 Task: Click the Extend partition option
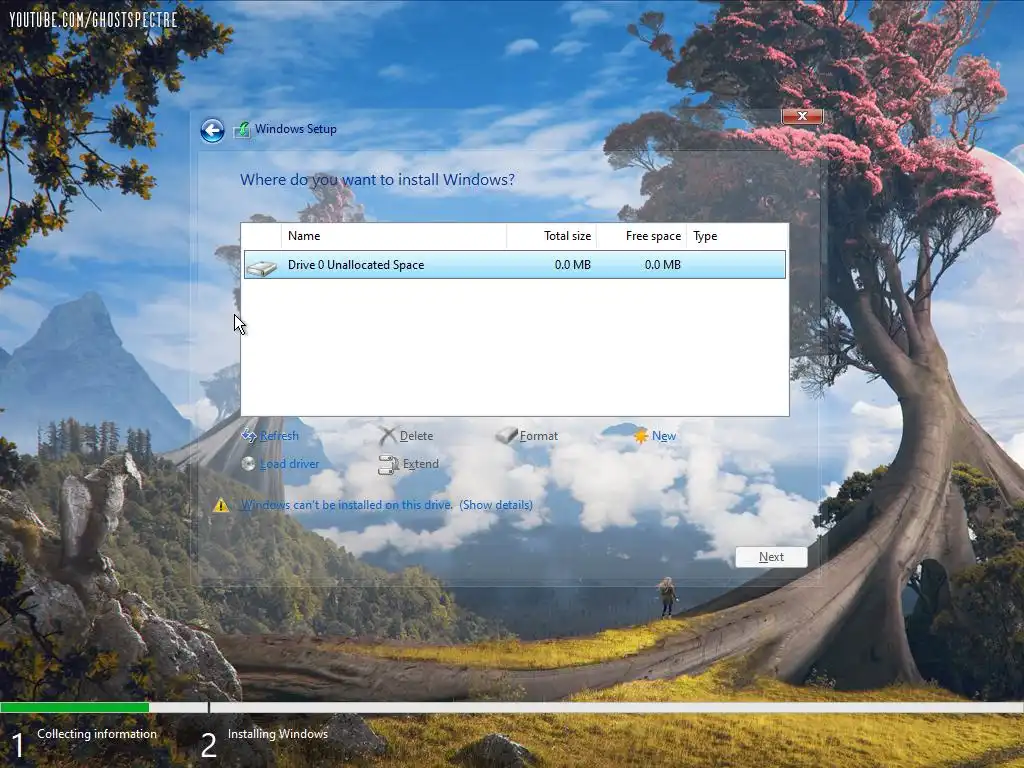tap(421, 464)
